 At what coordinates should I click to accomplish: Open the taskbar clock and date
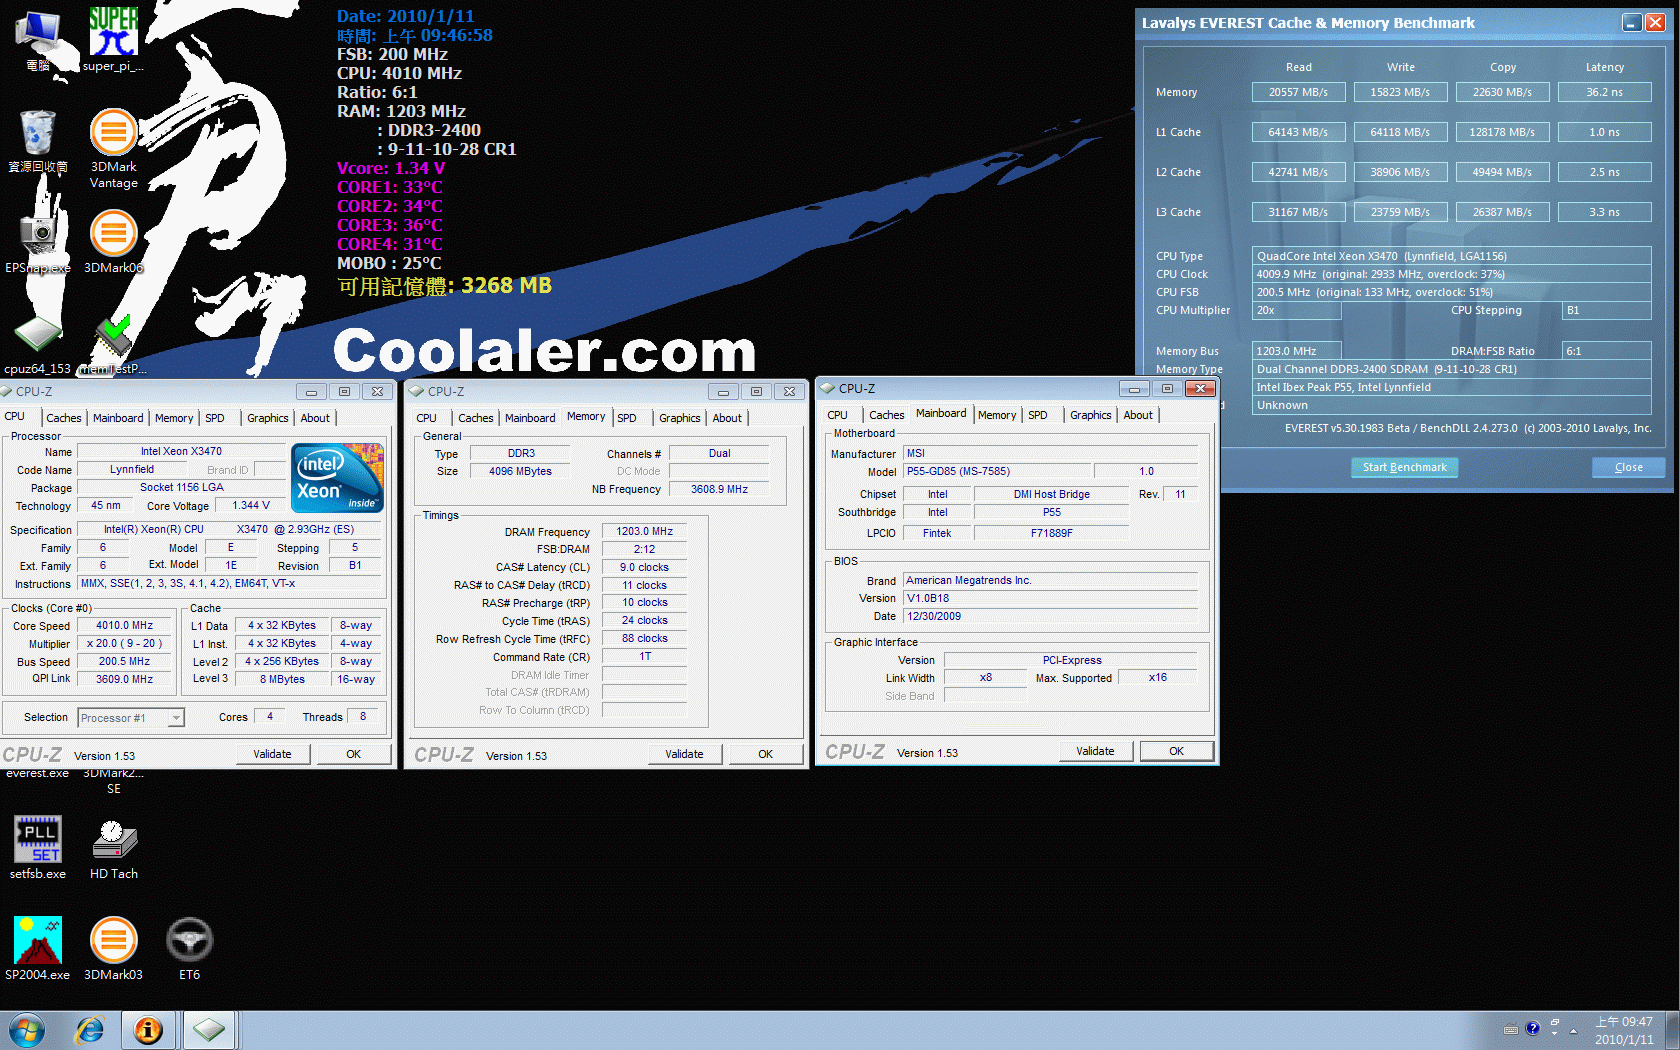1624,1030
